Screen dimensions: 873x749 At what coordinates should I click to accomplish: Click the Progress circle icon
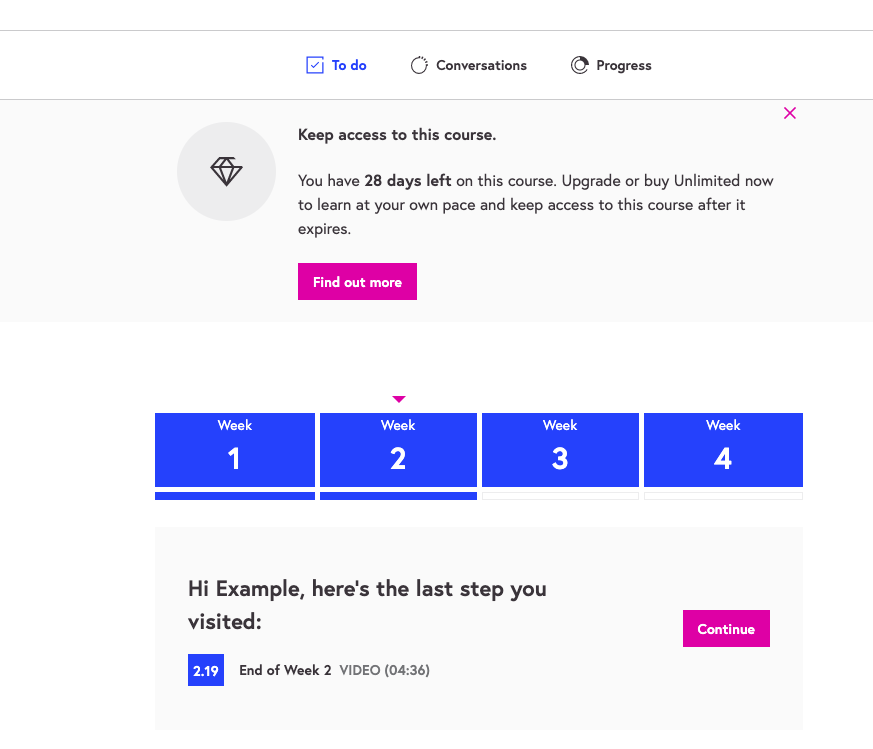click(x=580, y=65)
